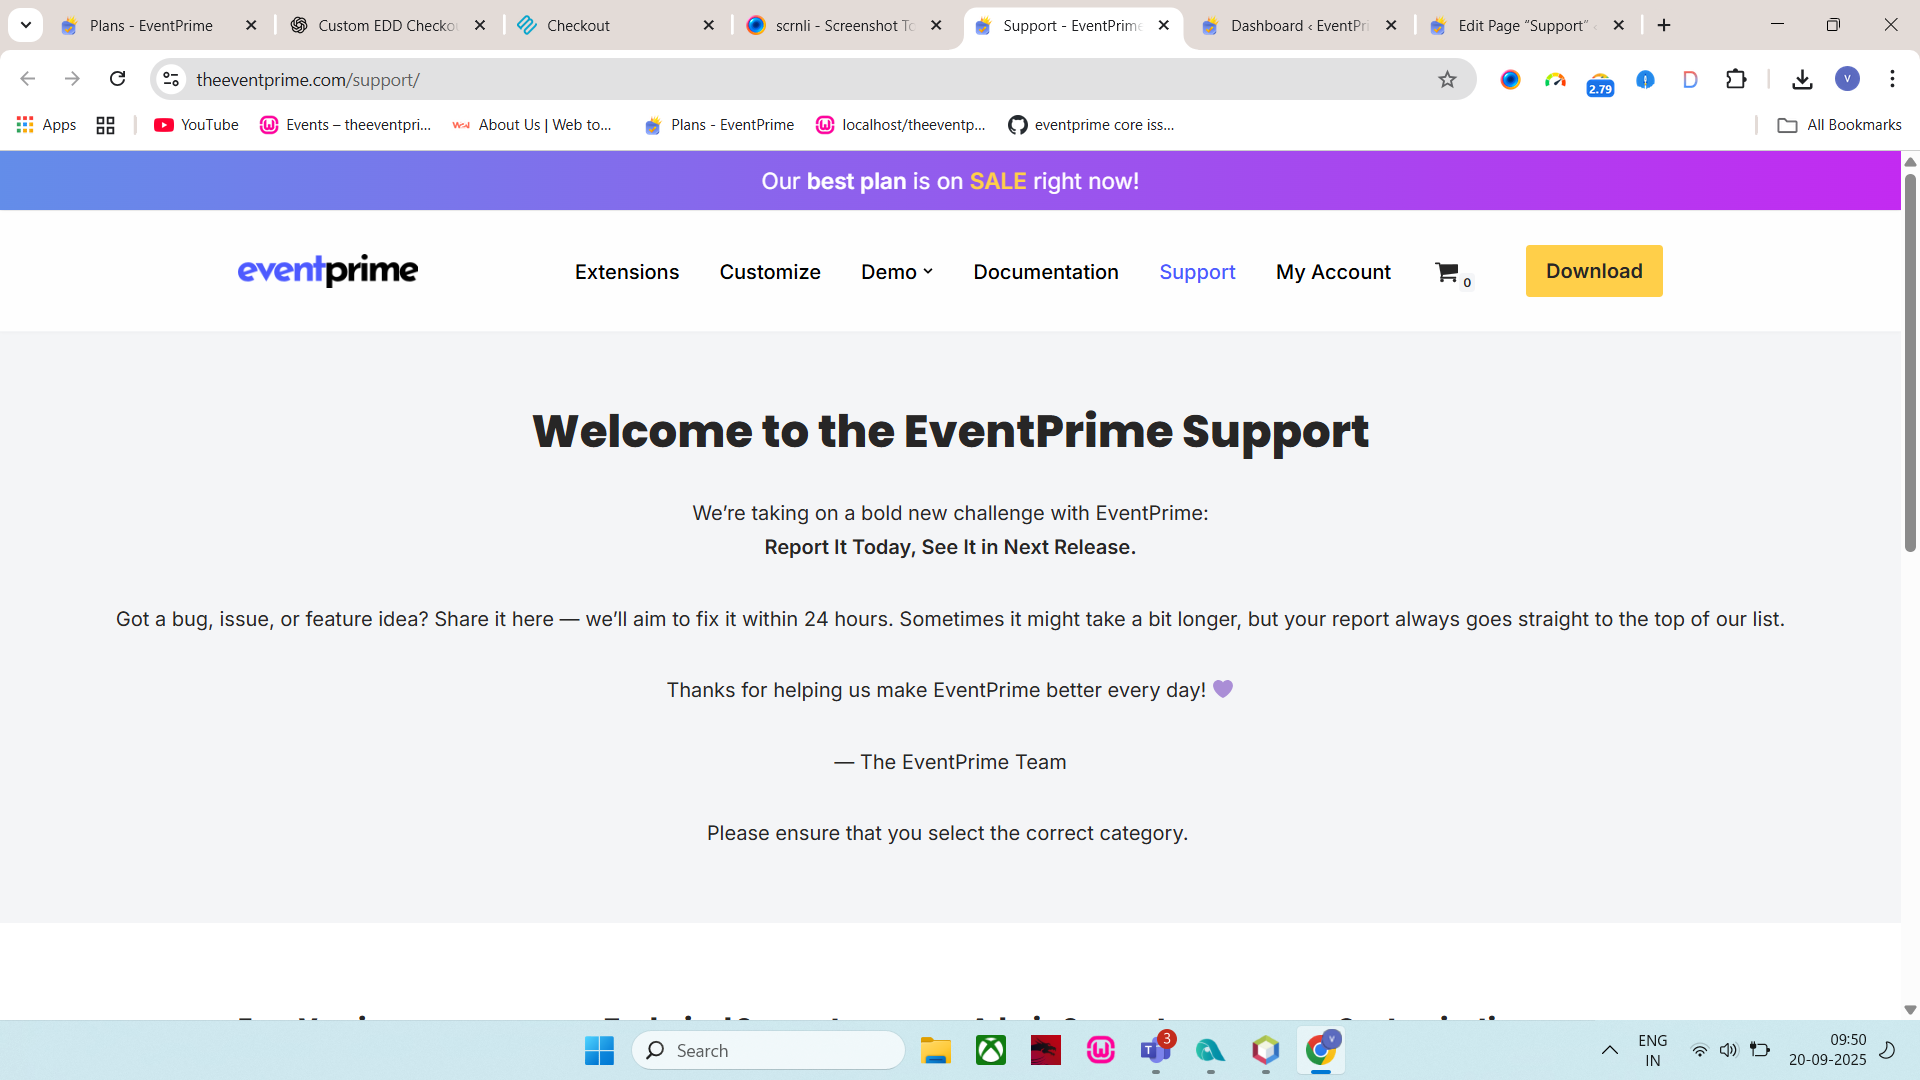Open the tab search dropdown arrow

(26, 25)
